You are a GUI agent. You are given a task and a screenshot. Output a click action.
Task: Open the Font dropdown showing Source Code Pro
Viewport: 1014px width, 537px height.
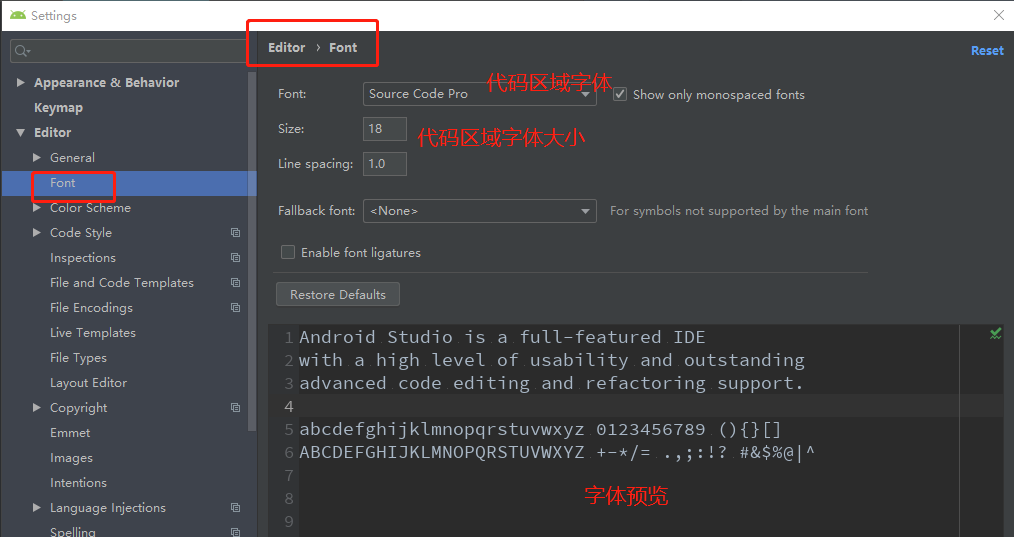(479, 94)
